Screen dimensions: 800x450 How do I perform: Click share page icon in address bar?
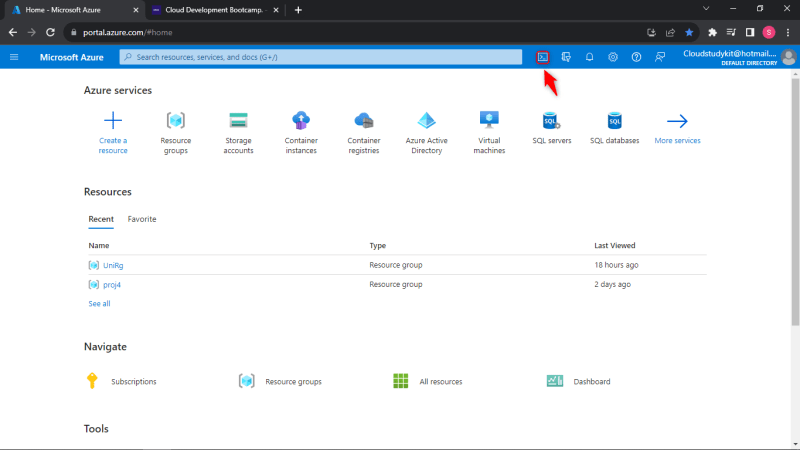click(x=670, y=32)
